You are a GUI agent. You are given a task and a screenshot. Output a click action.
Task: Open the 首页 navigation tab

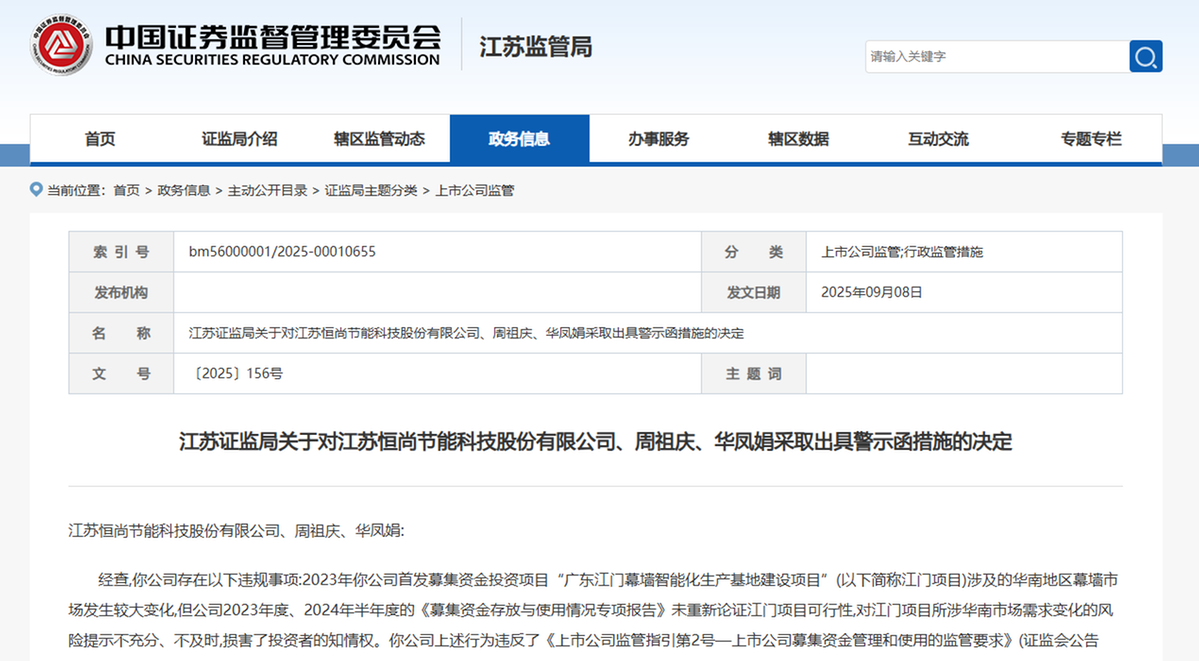coord(100,139)
